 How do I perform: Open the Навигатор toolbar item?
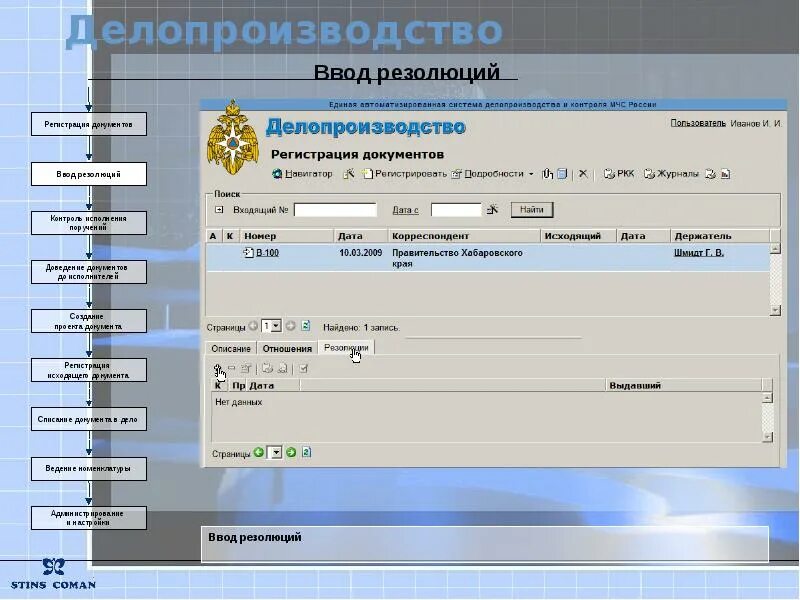(x=303, y=174)
